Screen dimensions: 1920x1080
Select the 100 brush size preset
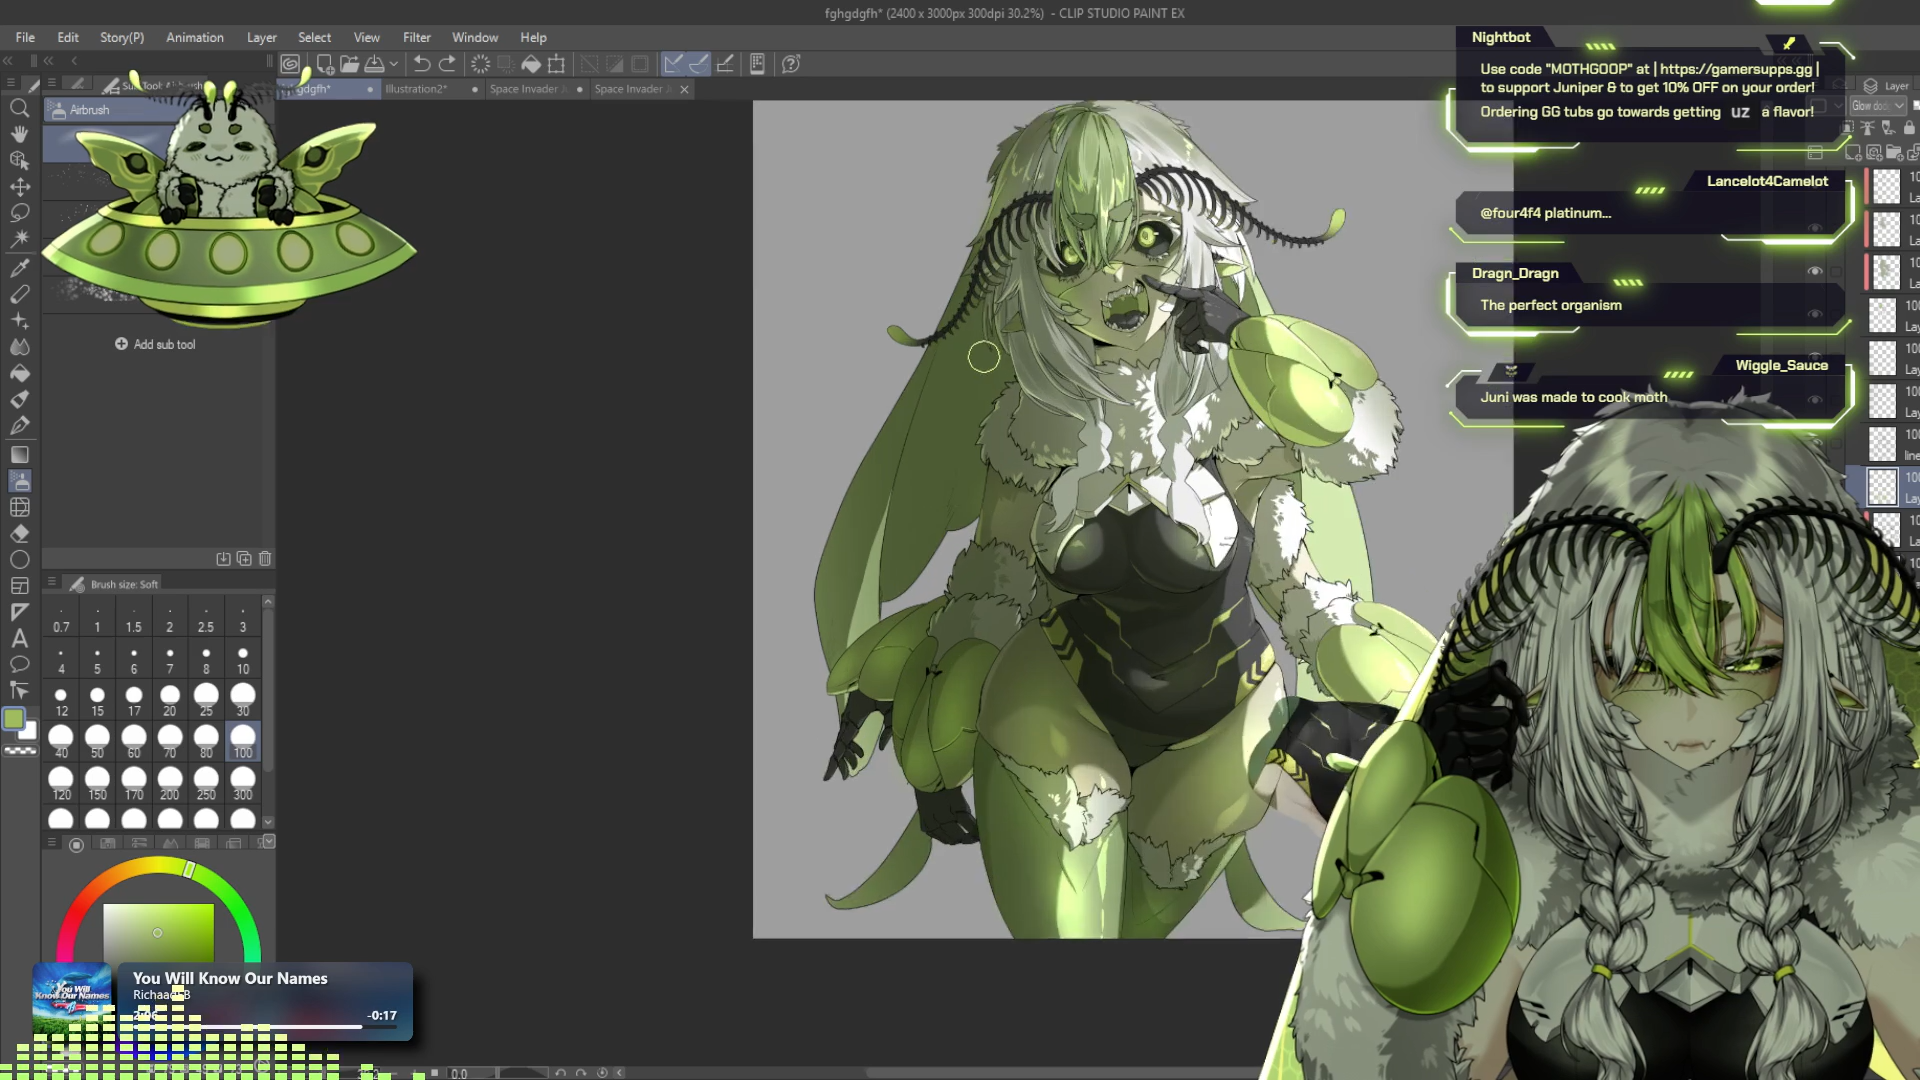click(x=242, y=741)
